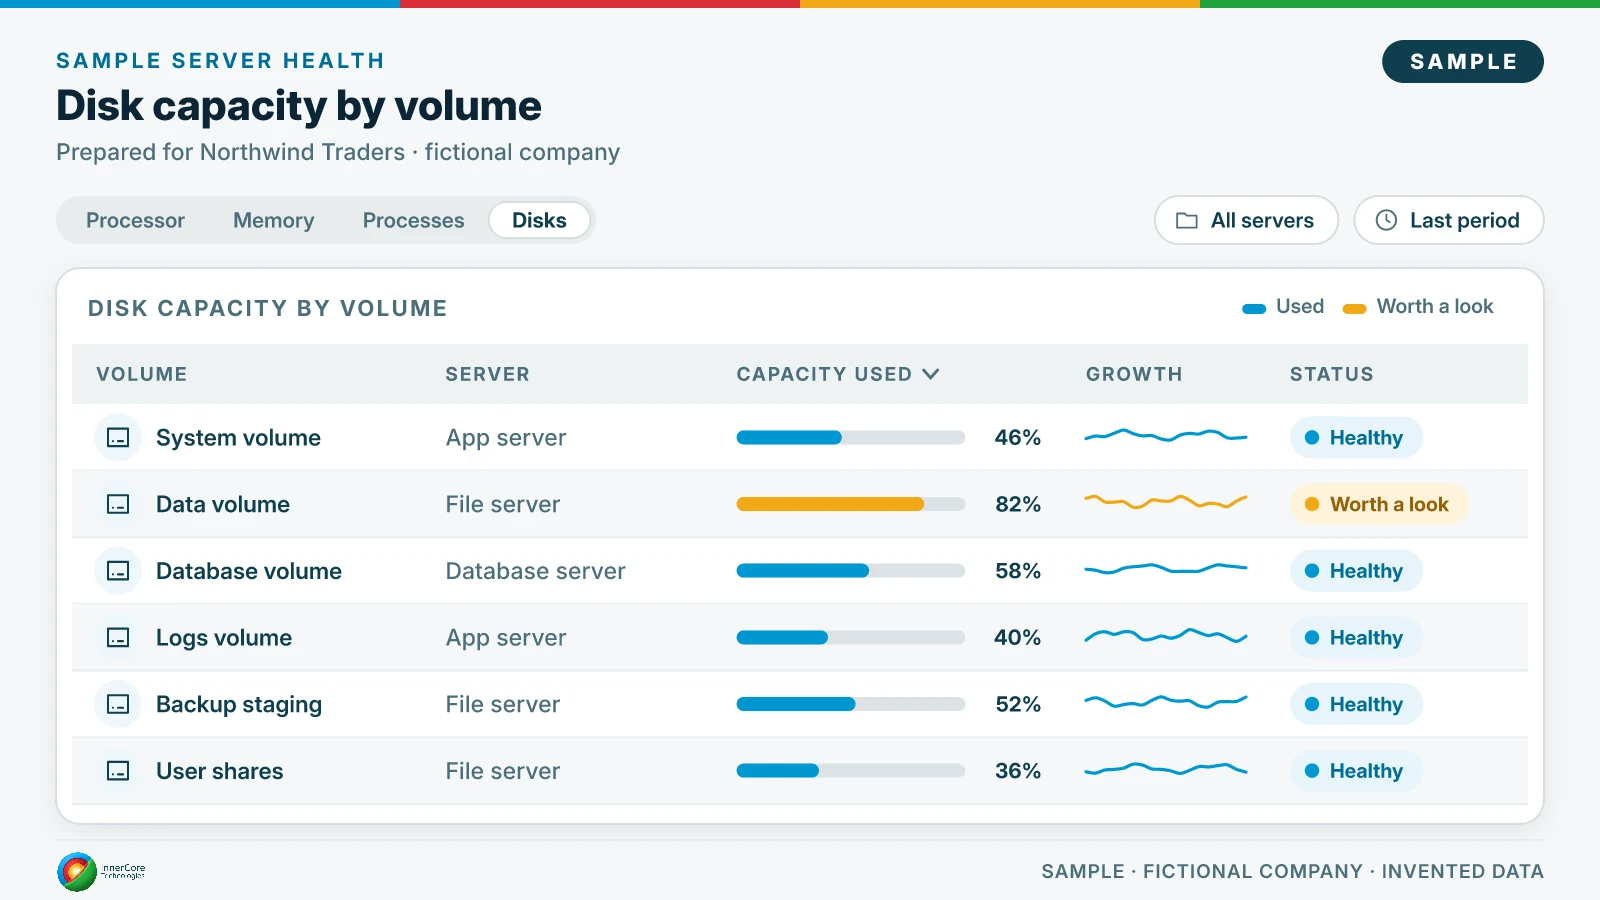This screenshot has height=900, width=1600.
Task: Open the Database volume growth sparkline
Action: click(x=1166, y=569)
